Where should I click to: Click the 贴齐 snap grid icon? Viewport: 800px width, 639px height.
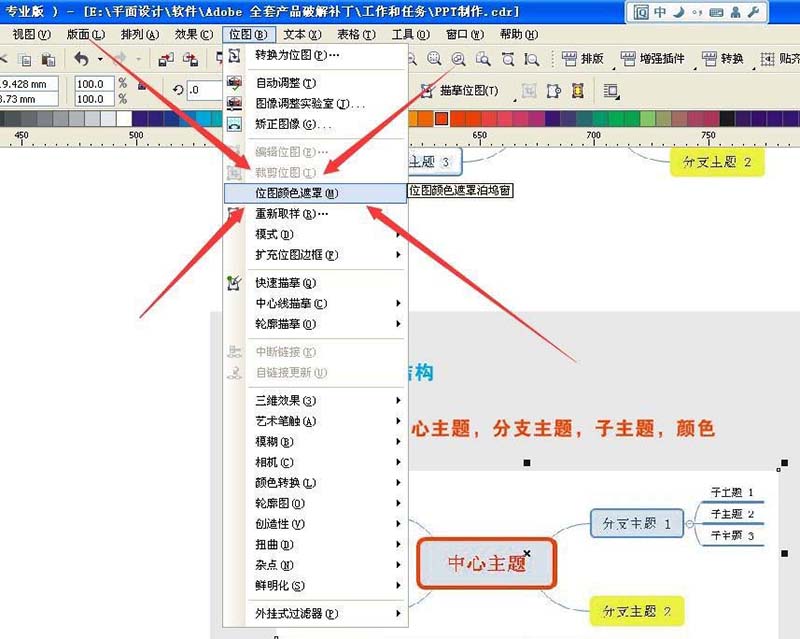tap(767, 59)
